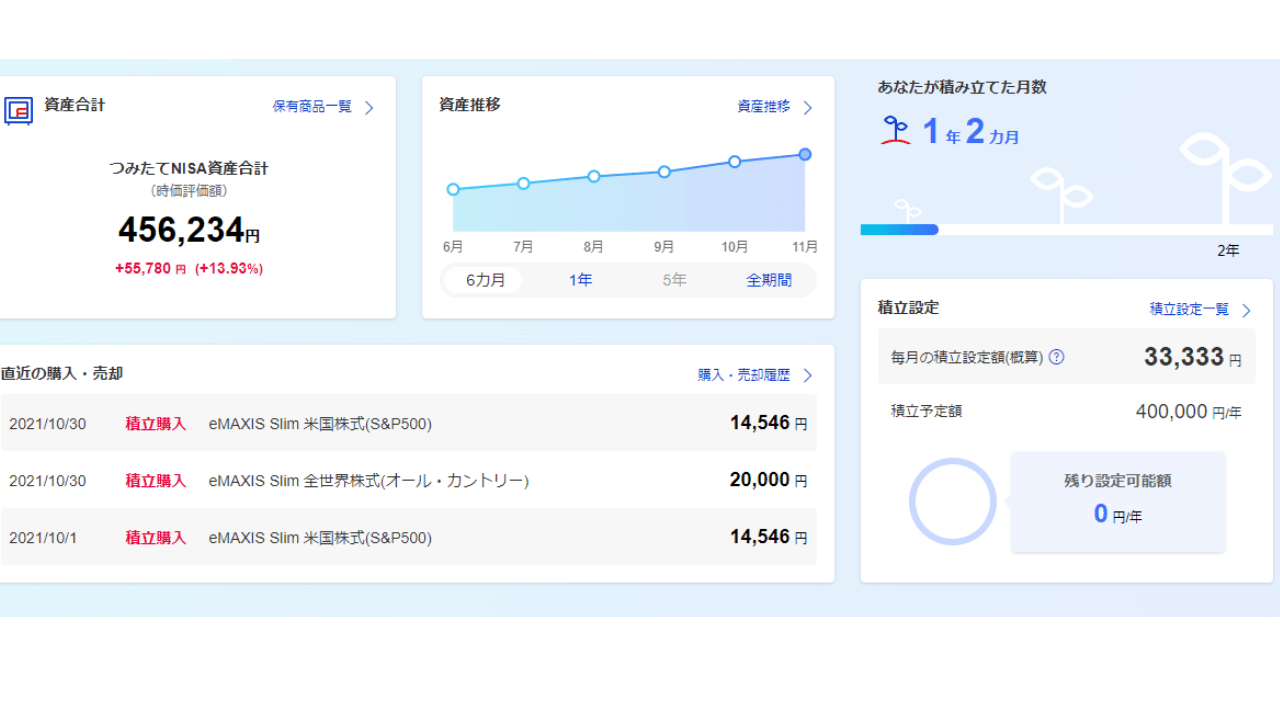The image size is (1280, 720).
Task: Open the 積立設定一覧 link
Action: pyautogui.click(x=1189, y=310)
